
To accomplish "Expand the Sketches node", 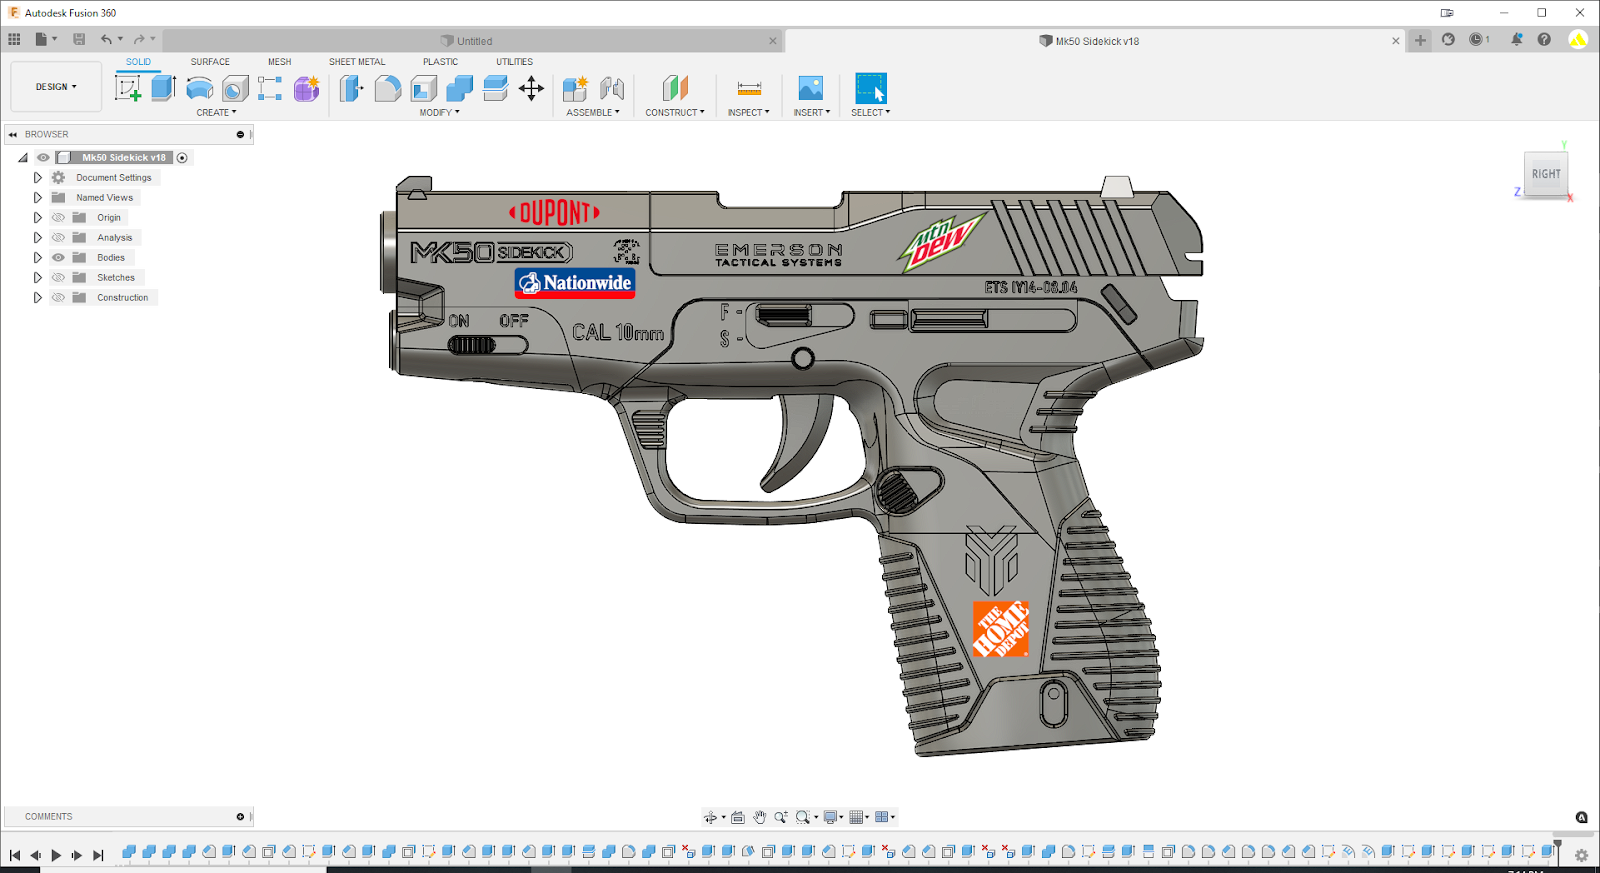I will 37,277.
